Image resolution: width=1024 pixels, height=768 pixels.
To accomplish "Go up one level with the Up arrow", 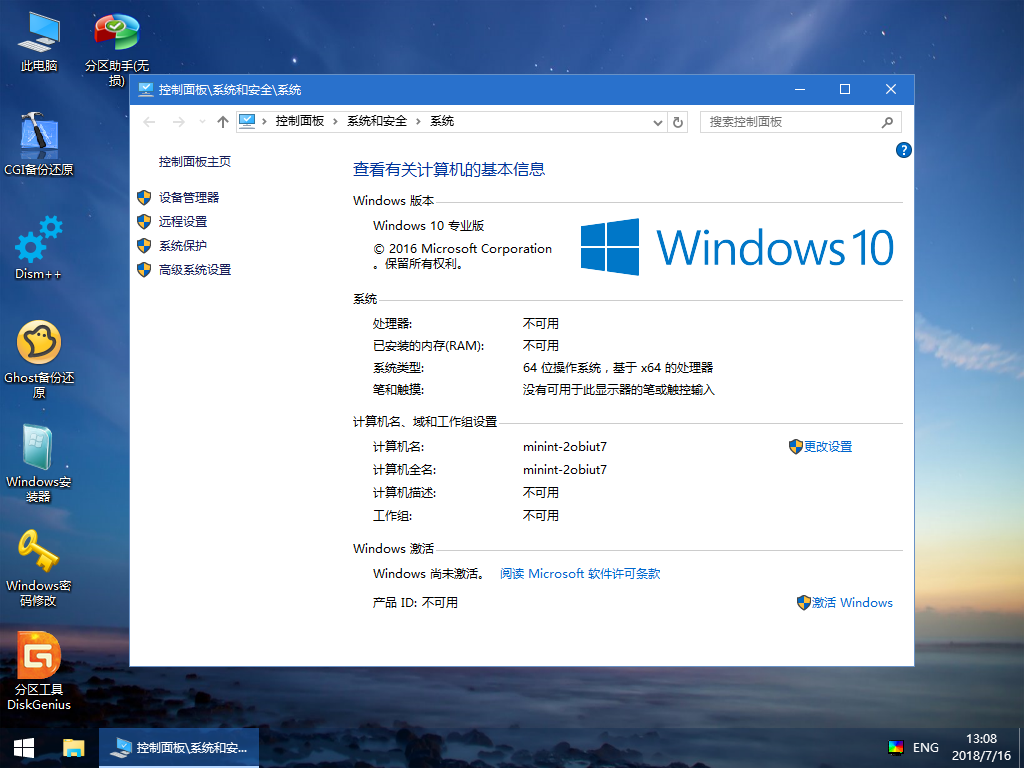I will 223,122.
